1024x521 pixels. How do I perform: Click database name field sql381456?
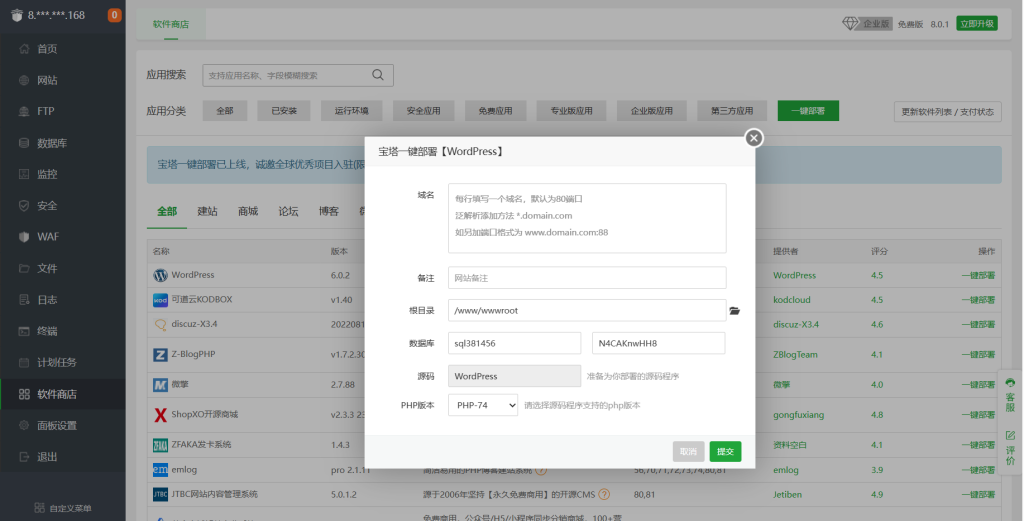click(x=515, y=343)
